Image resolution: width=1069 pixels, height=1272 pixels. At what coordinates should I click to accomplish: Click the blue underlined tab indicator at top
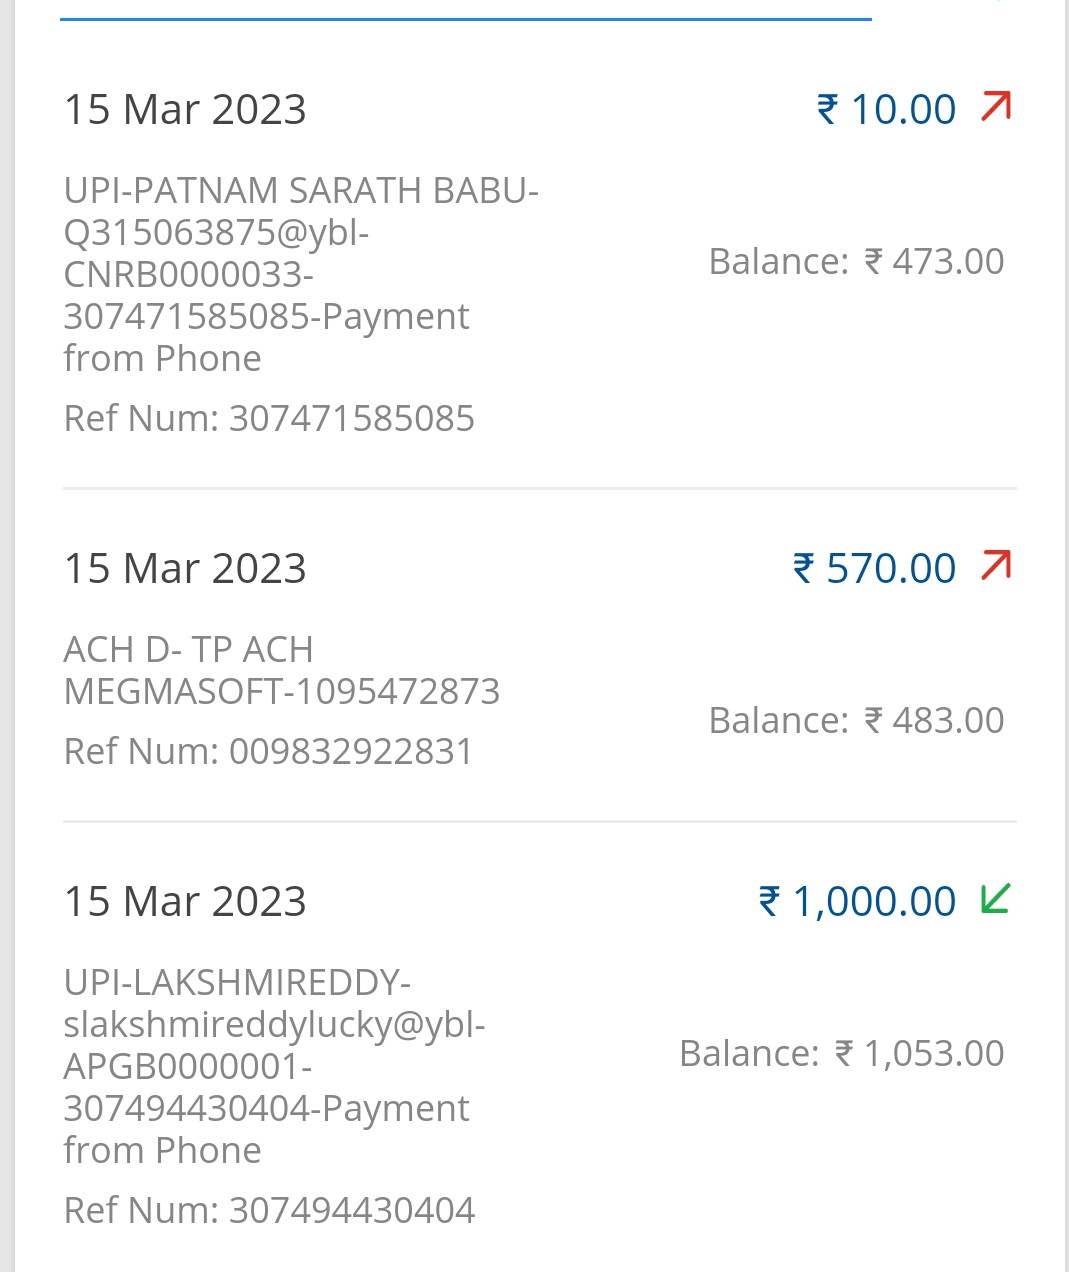click(465, 18)
